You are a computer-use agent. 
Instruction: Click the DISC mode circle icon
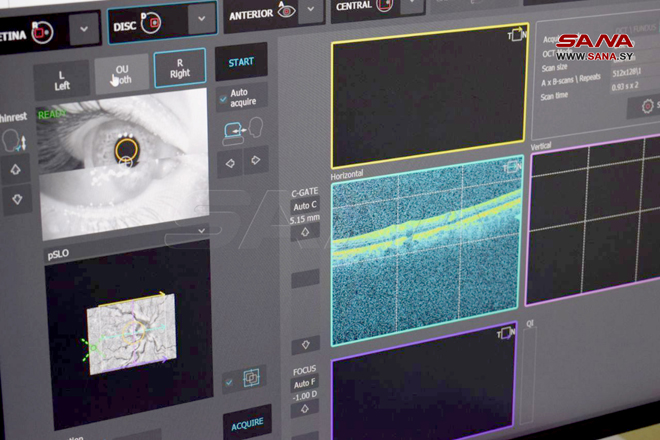150,22
